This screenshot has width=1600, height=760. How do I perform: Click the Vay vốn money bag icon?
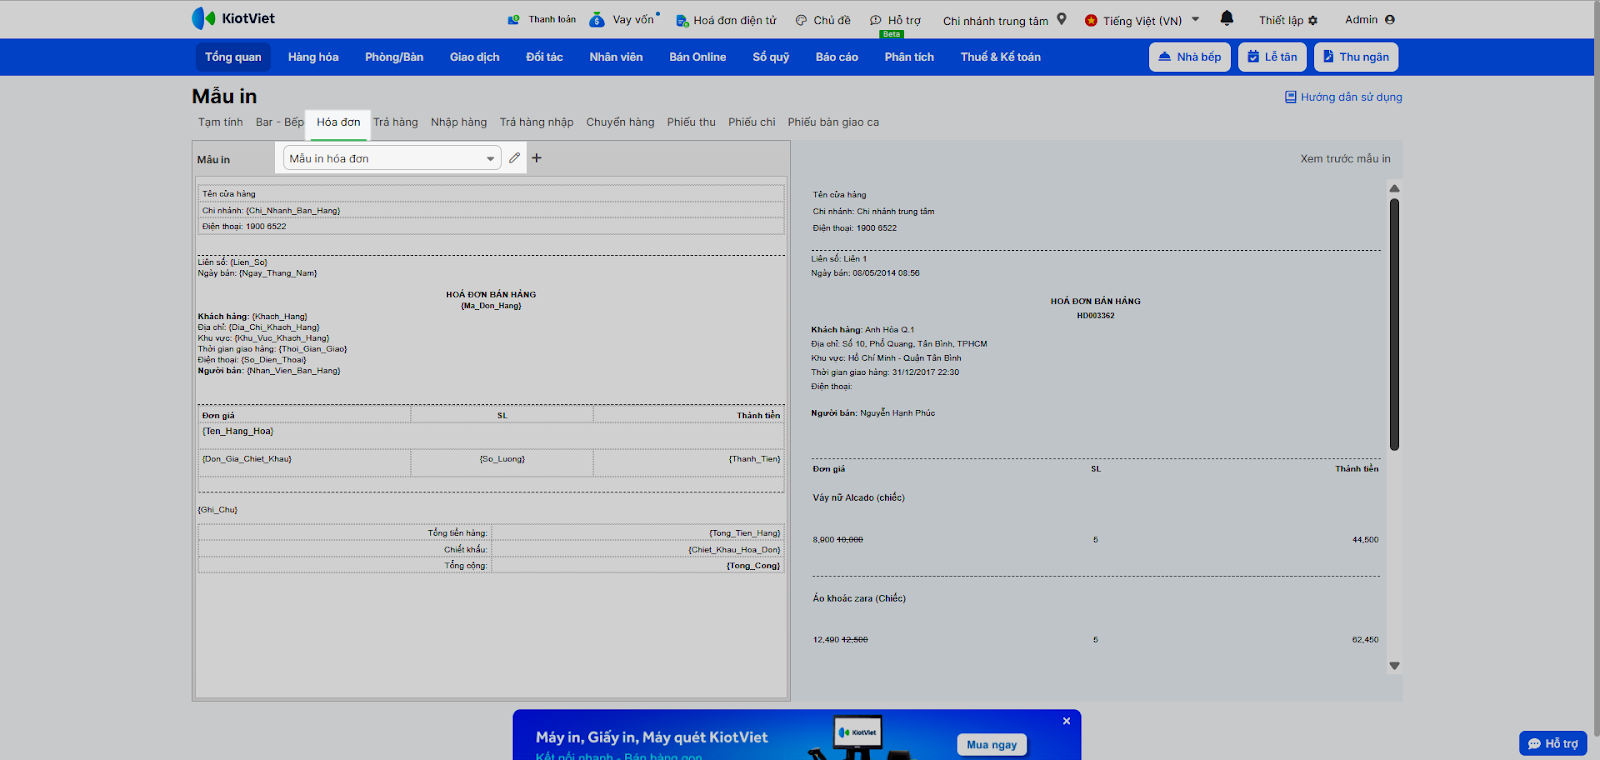(x=597, y=20)
